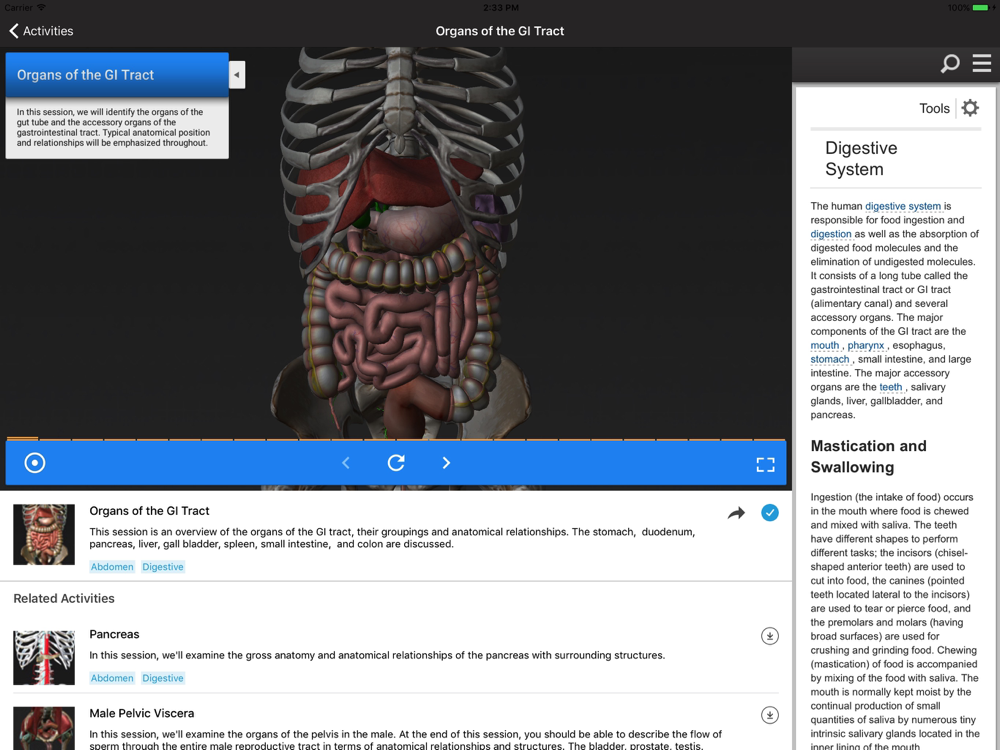This screenshot has height=750, width=1000.
Task: Enter fullscreen mode for 3D viewer
Action: click(765, 464)
